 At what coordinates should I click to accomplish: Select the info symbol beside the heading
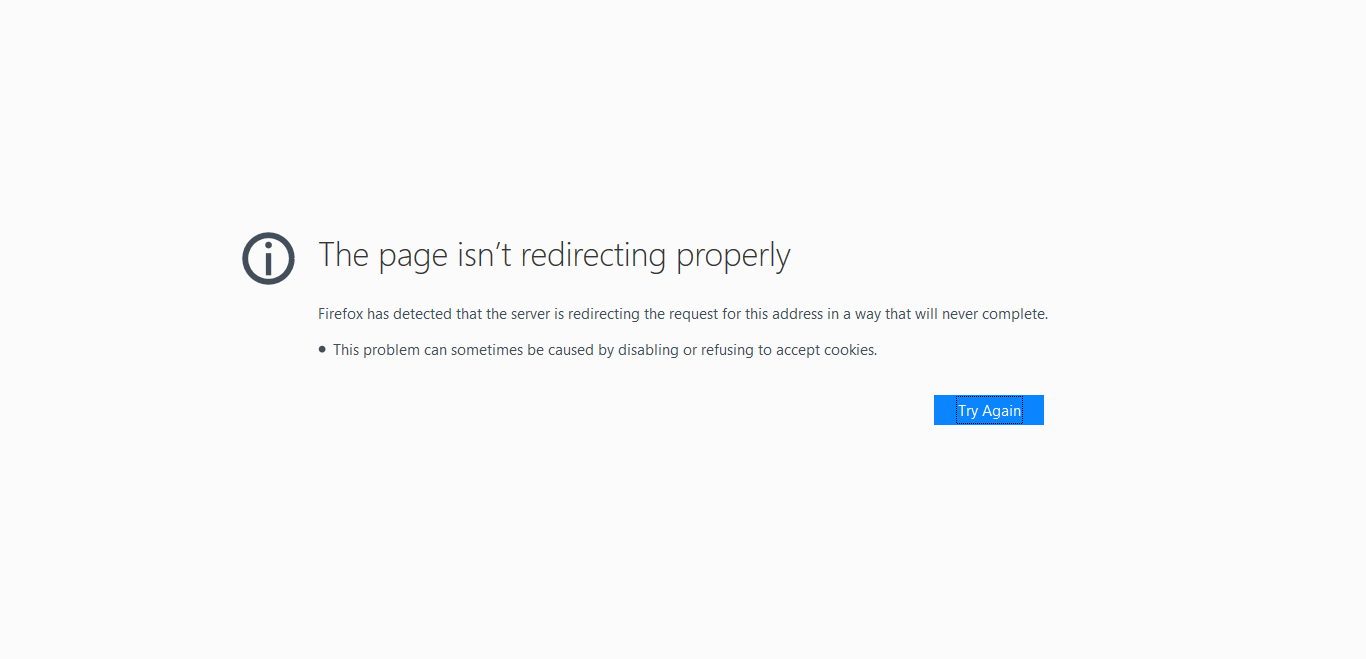pos(268,258)
